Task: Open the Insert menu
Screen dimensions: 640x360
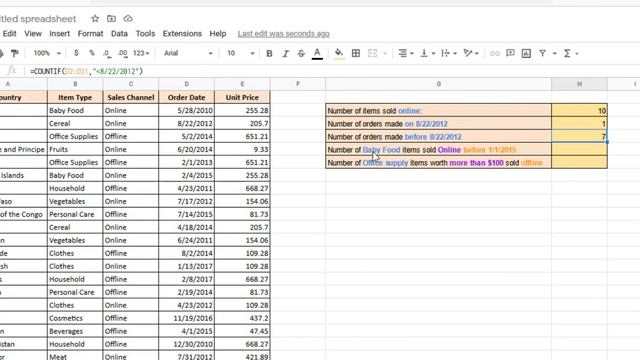Action: 60,34
